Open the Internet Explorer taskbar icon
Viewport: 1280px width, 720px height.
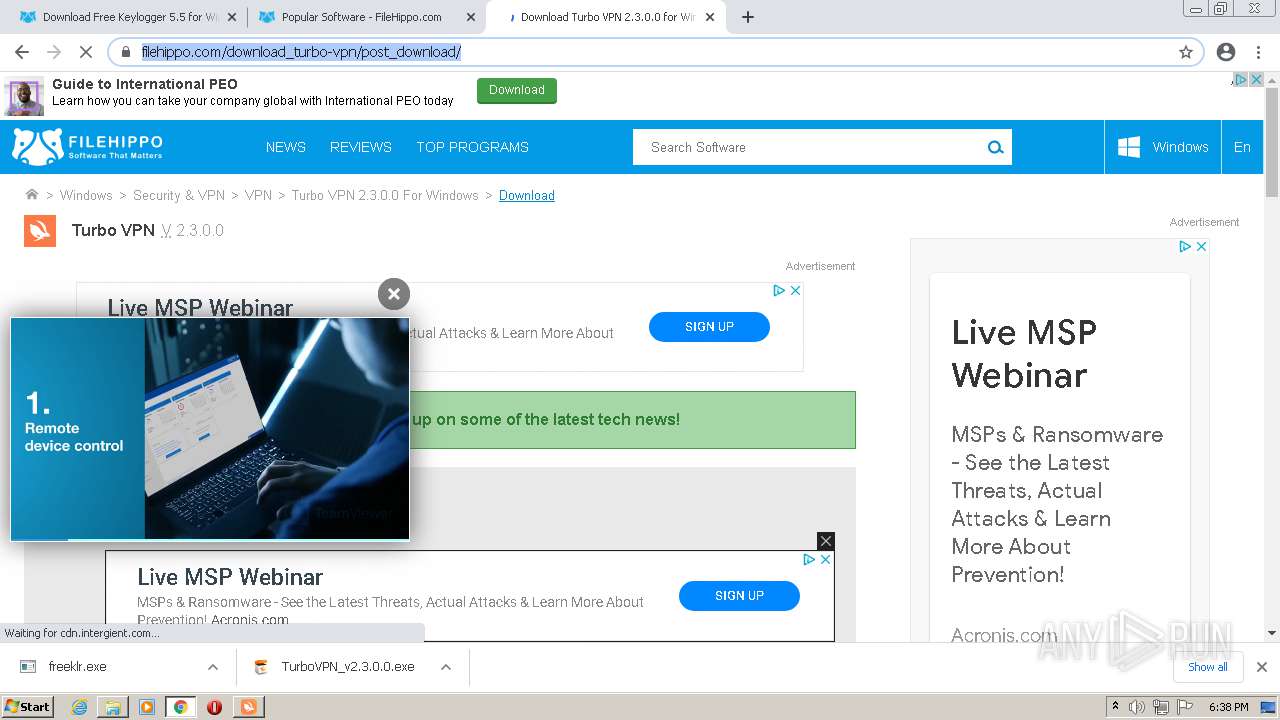click(79, 707)
